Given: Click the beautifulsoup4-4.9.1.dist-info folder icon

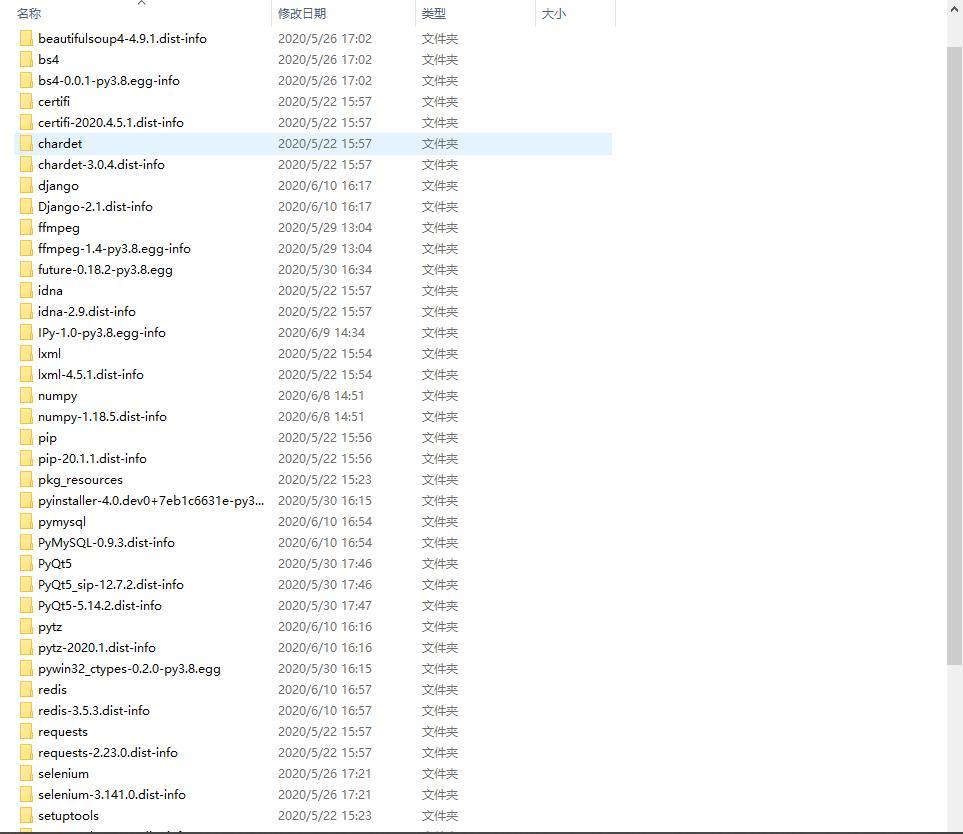Looking at the screenshot, I should [26, 39].
